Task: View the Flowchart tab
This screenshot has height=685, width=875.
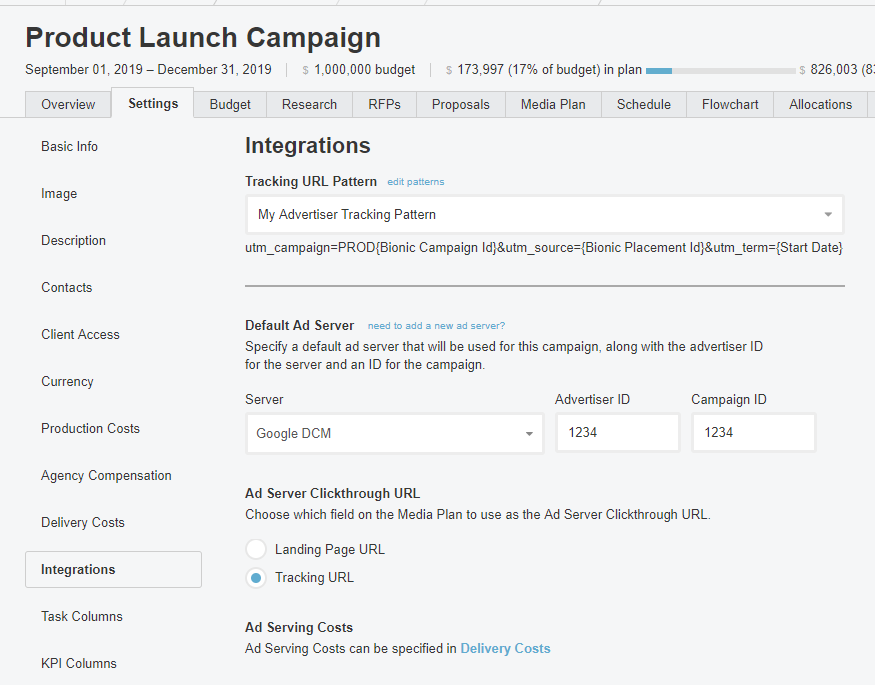Action: (x=730, y=104)
